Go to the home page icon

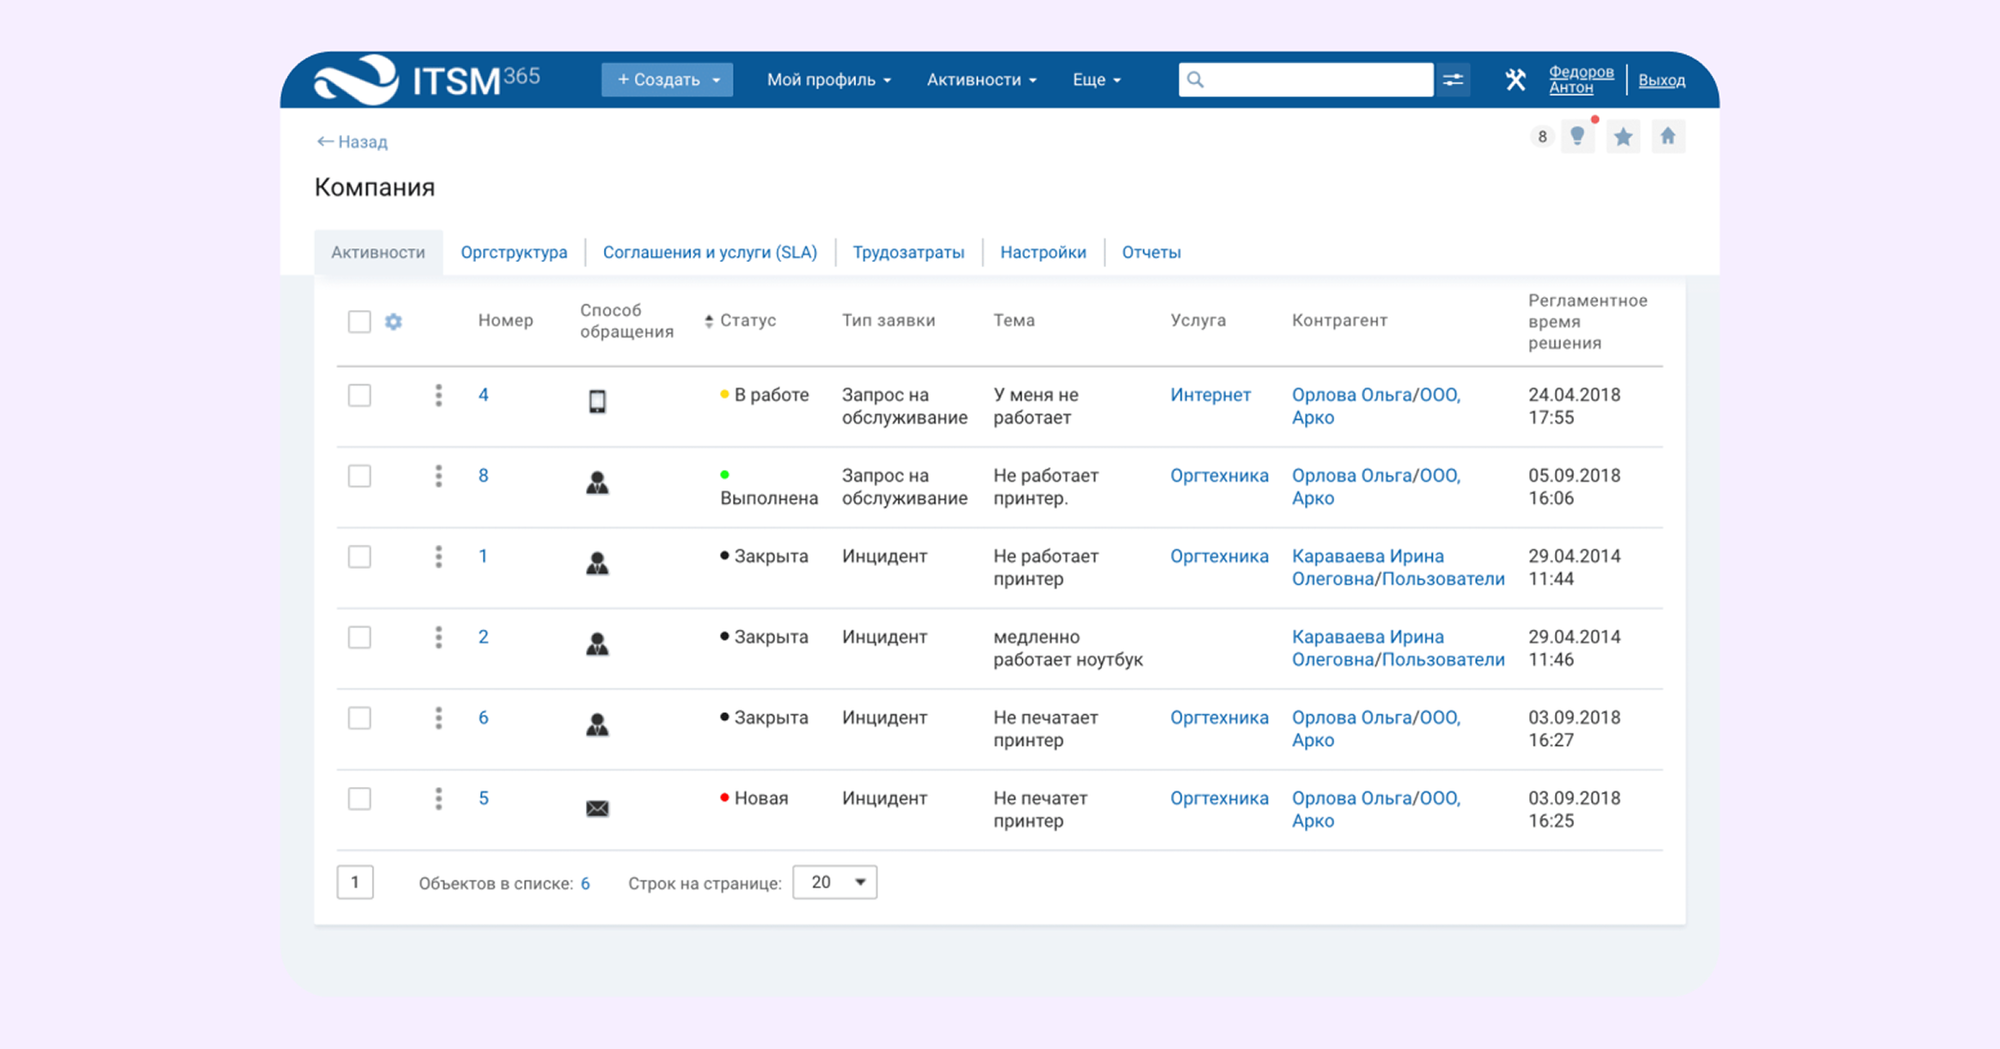(1667, 137)
